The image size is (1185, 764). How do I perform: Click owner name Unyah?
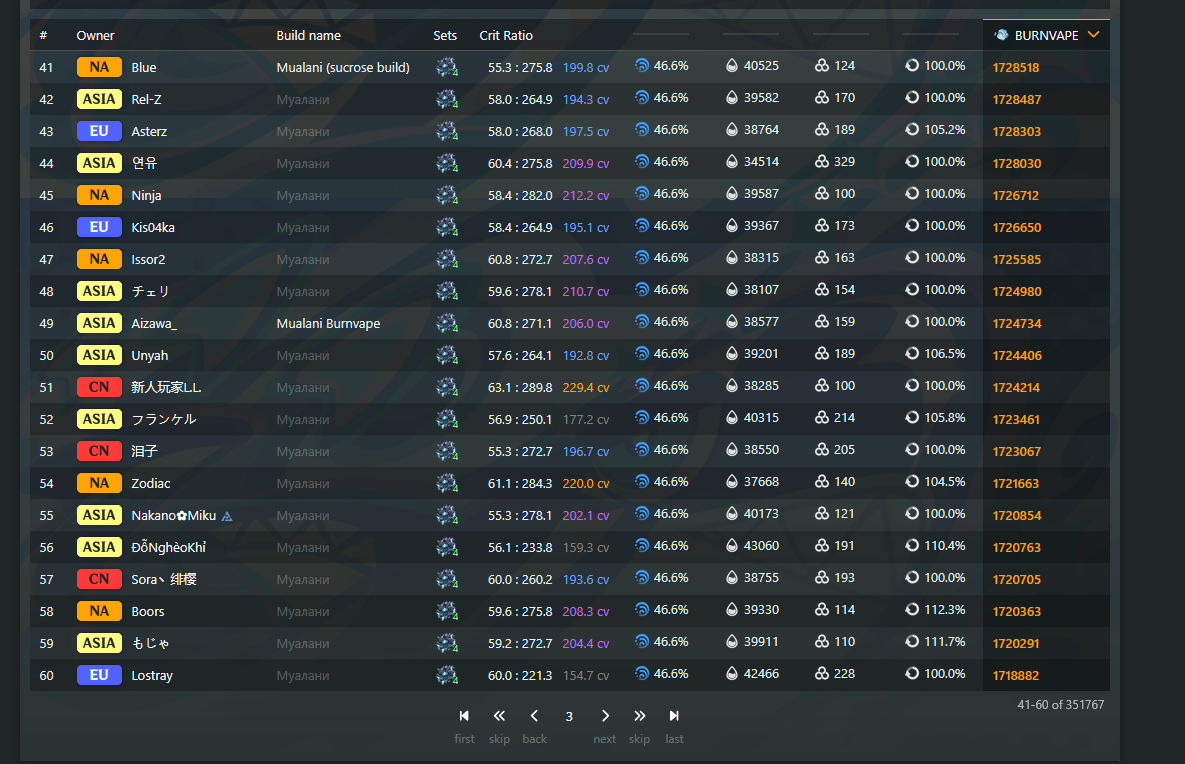(150, 355)
